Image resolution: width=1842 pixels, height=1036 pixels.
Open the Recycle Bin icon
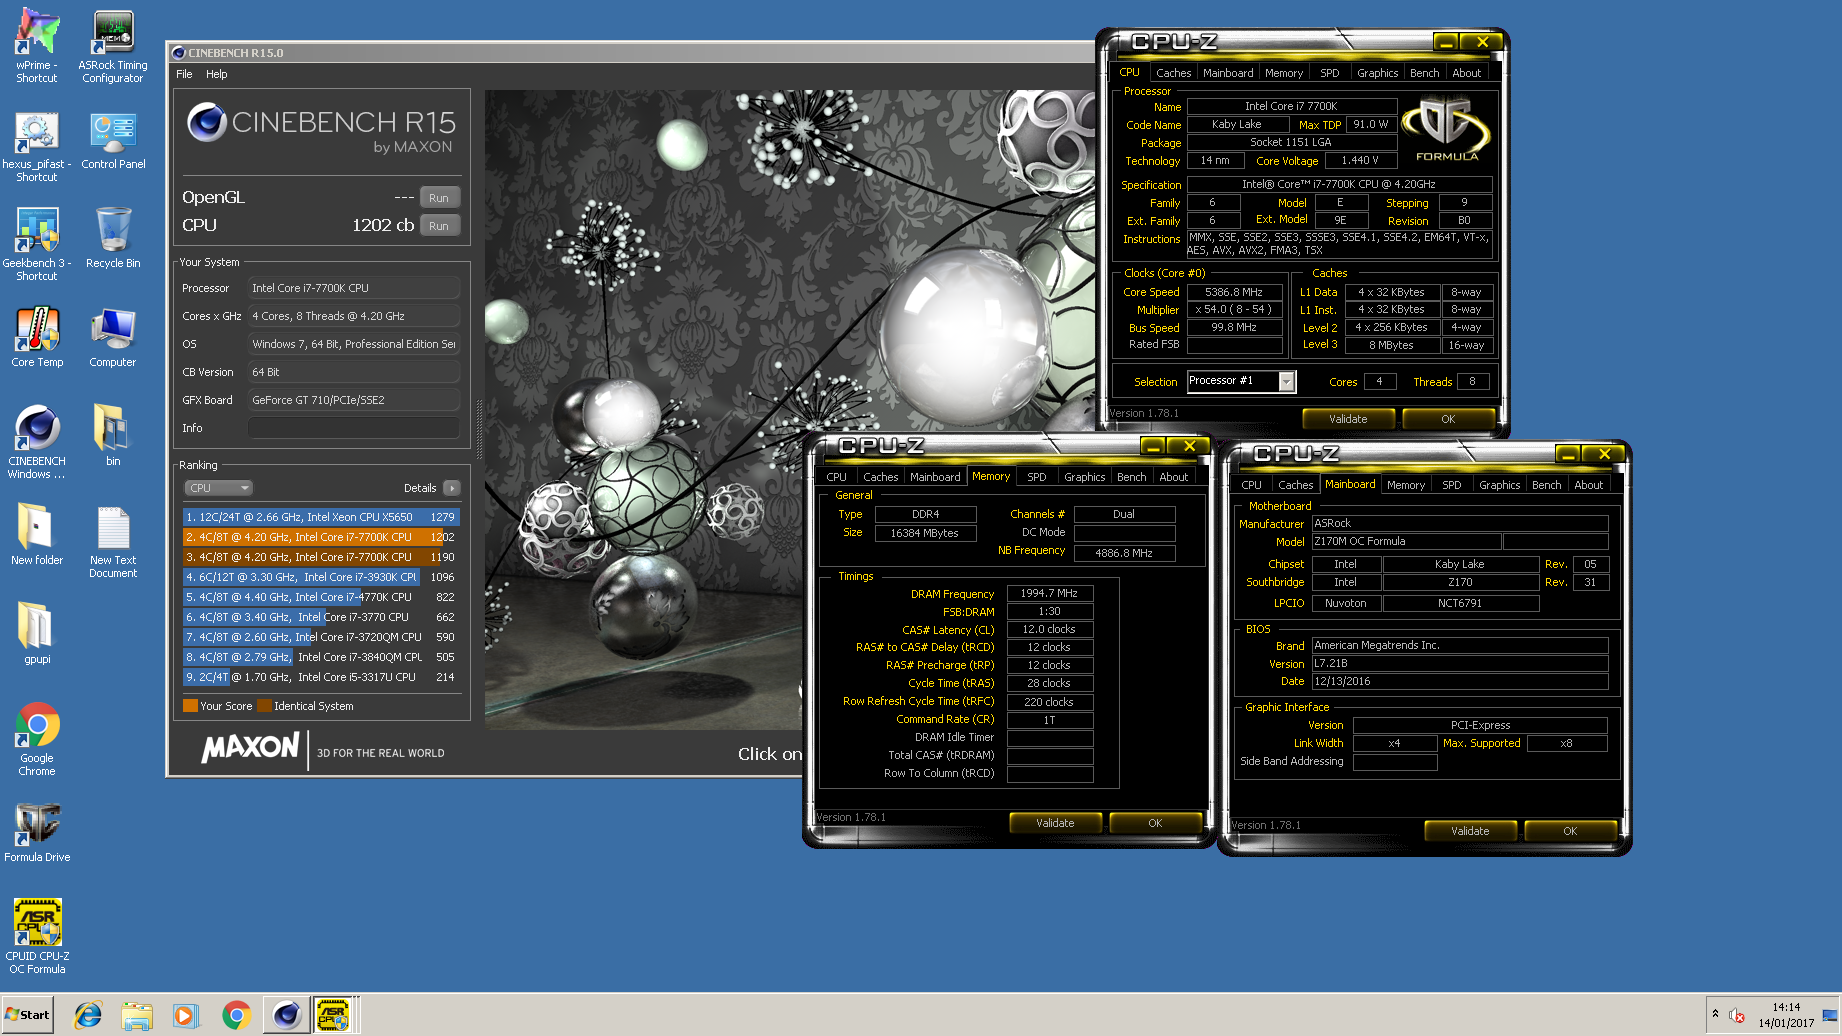point(113,237)
